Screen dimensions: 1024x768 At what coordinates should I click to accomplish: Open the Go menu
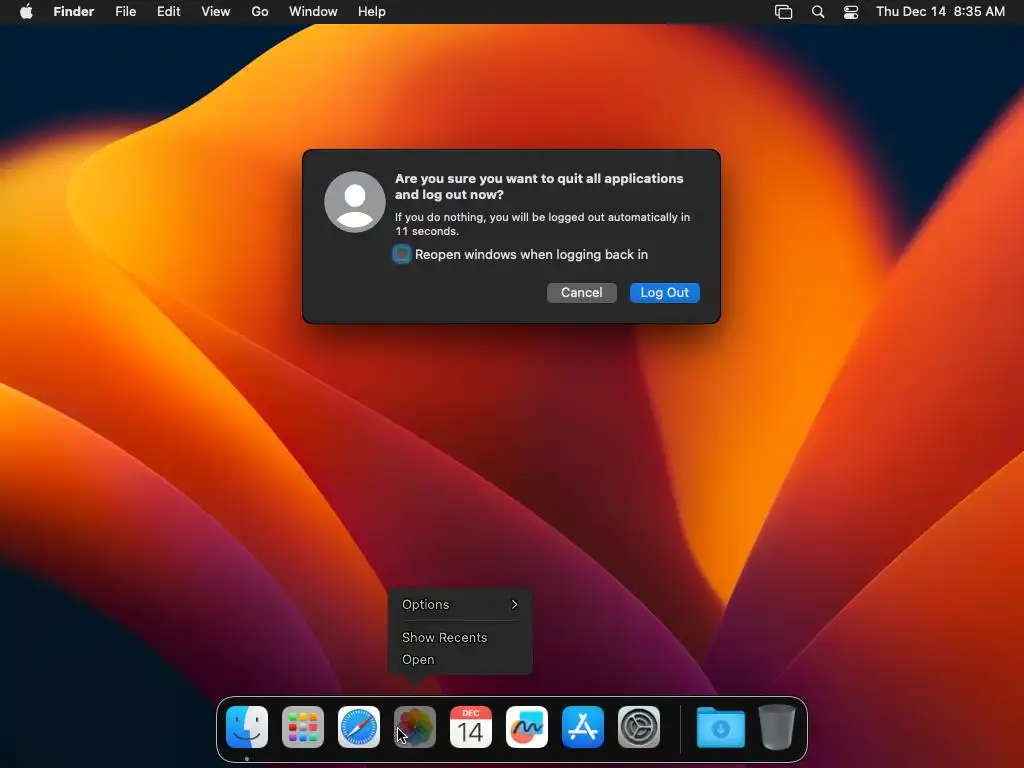click(260, 12)
